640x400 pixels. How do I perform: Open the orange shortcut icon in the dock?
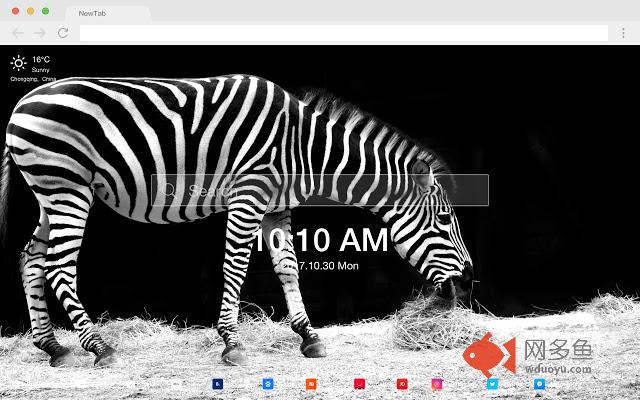[311, 384]
